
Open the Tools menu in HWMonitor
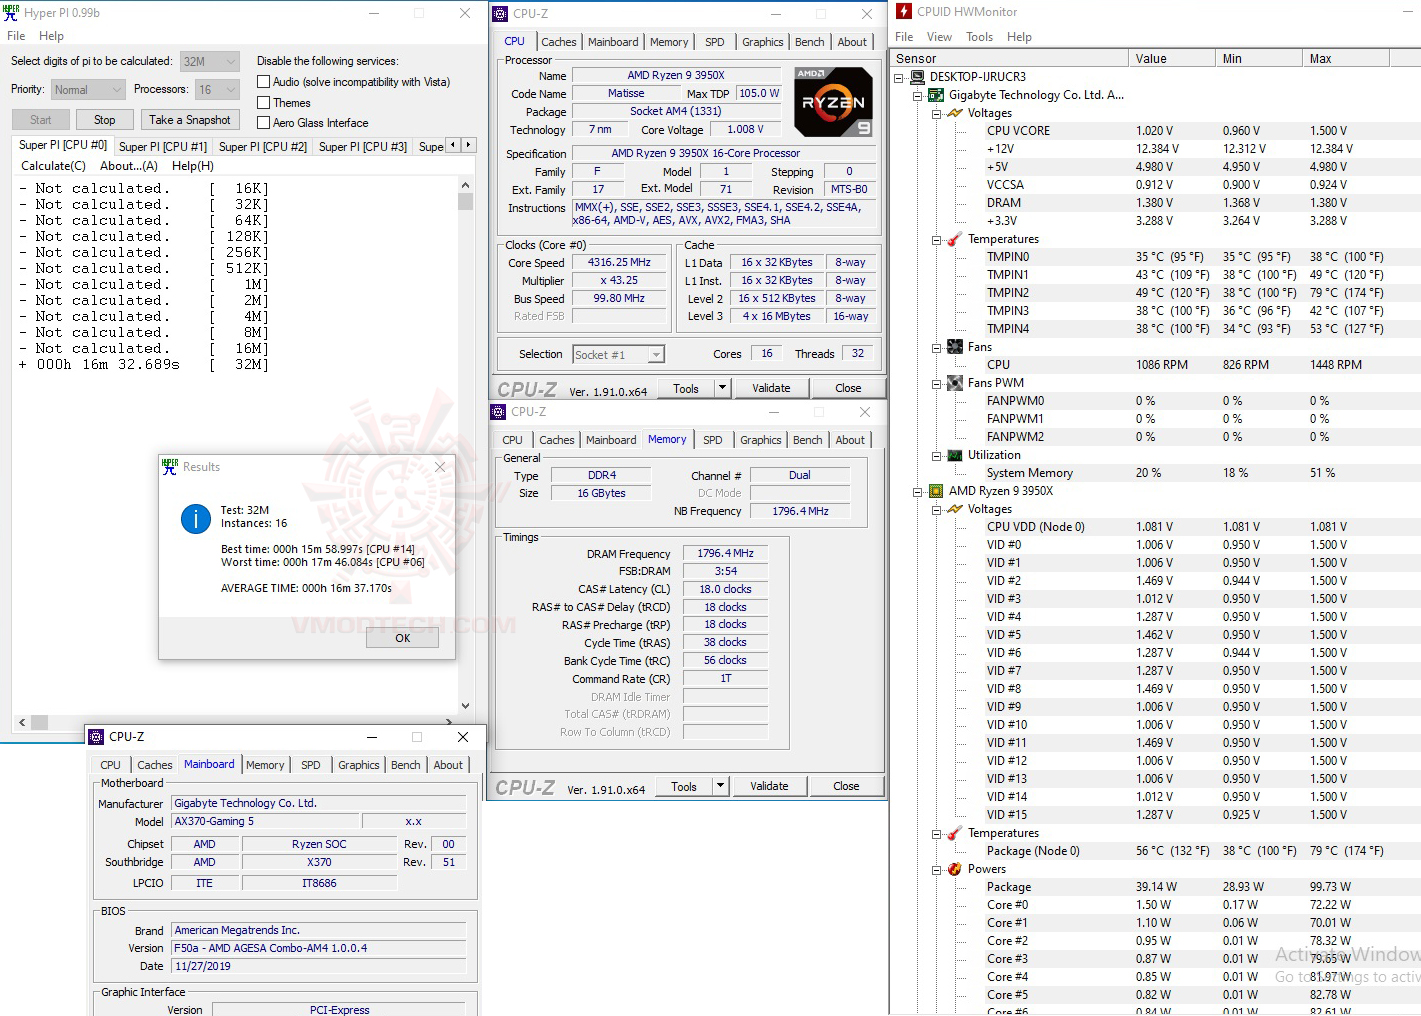click(x=980, y=37)
